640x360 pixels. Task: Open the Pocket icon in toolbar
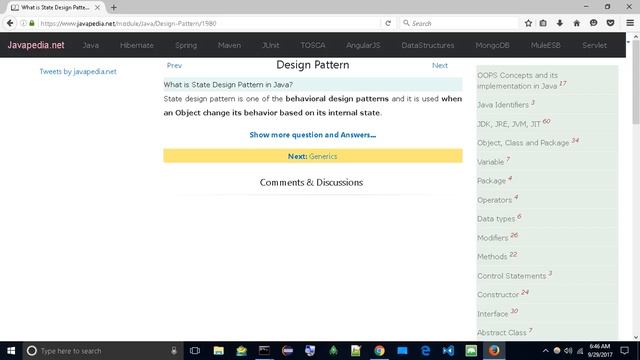coord(610,23)
